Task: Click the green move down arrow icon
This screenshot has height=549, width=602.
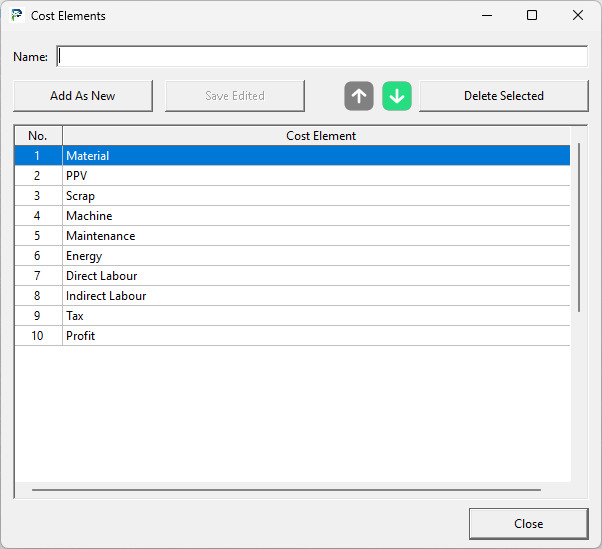Action: pos(397,96)
